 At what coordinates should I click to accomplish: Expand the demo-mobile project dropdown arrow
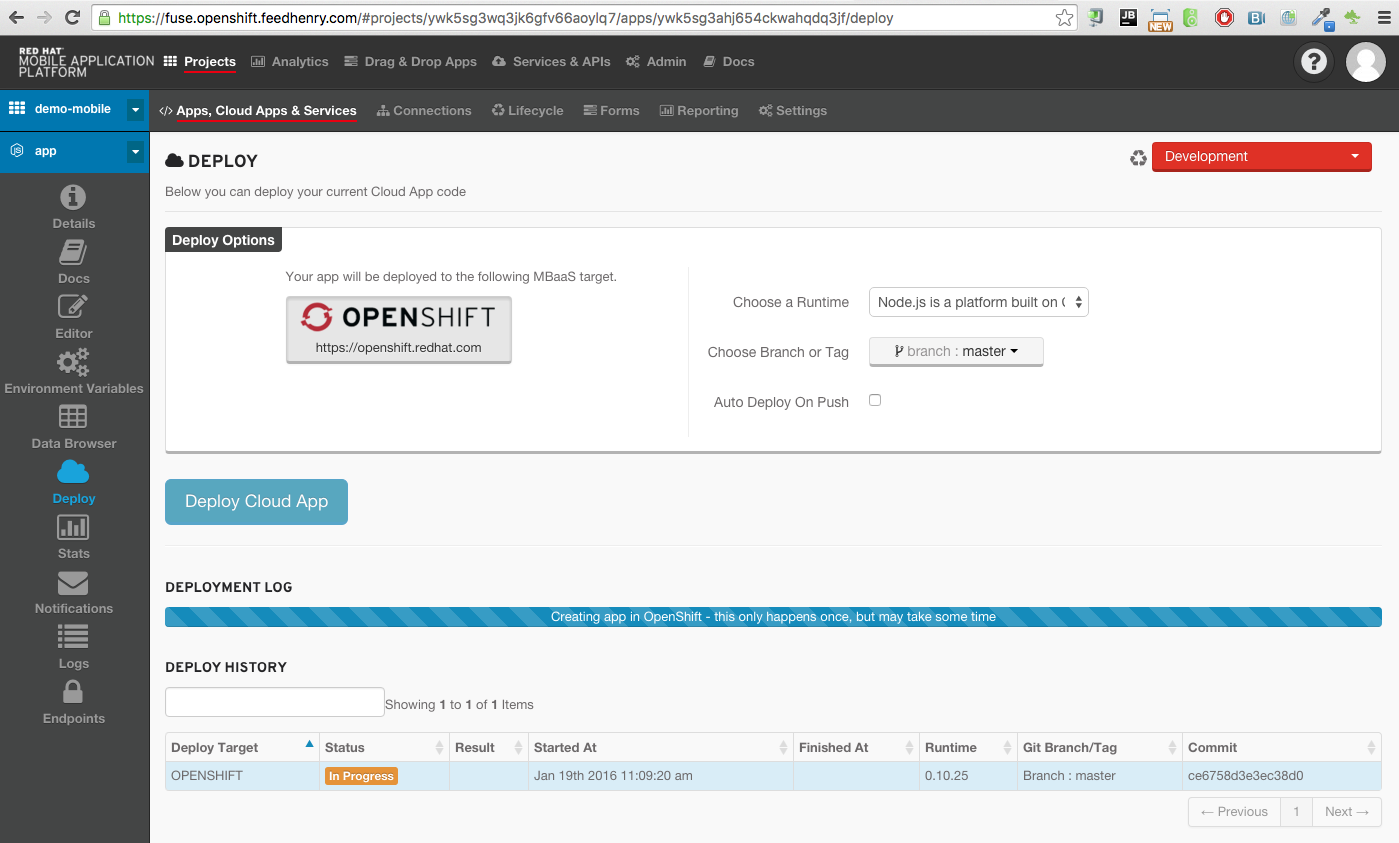[x=136, y=110]
